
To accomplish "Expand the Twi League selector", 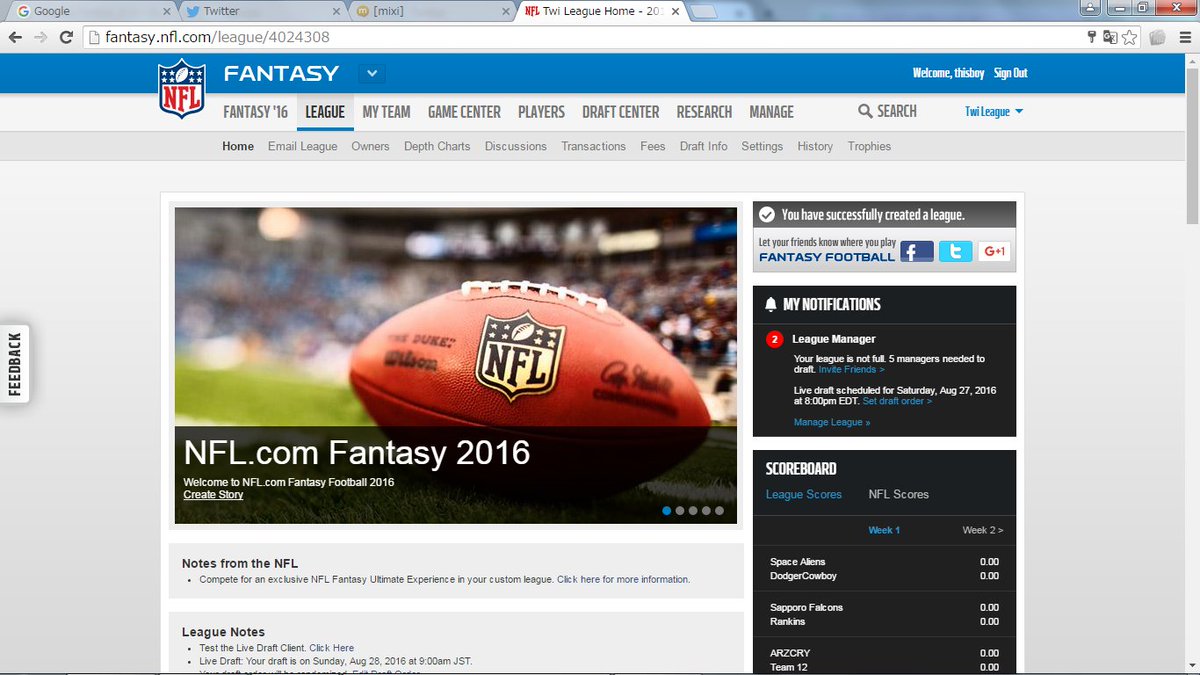I will pos(994,112).
